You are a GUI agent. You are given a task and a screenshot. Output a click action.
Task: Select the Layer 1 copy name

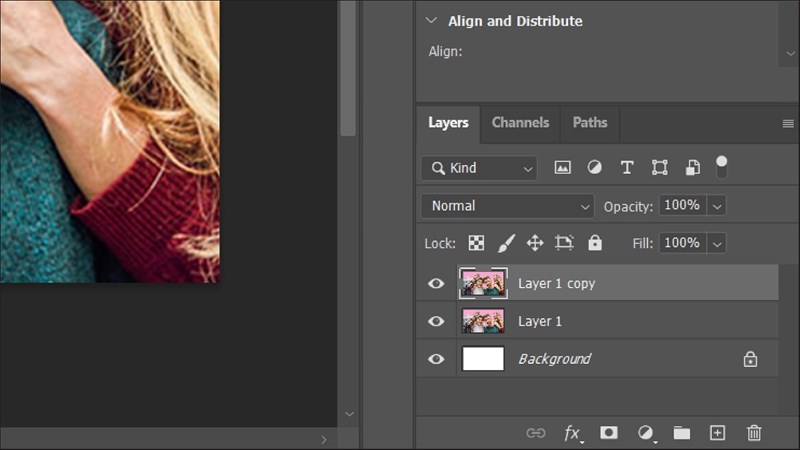point(557,284)
